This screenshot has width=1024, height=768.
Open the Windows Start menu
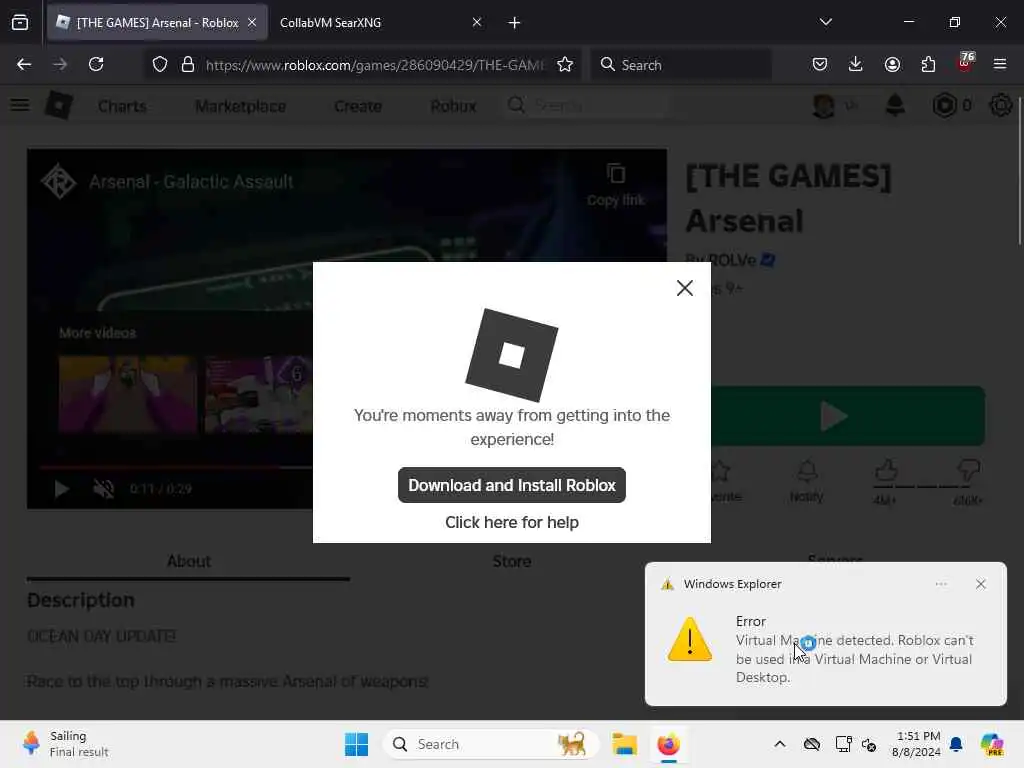pyautogui.click(x=356, y=744)
